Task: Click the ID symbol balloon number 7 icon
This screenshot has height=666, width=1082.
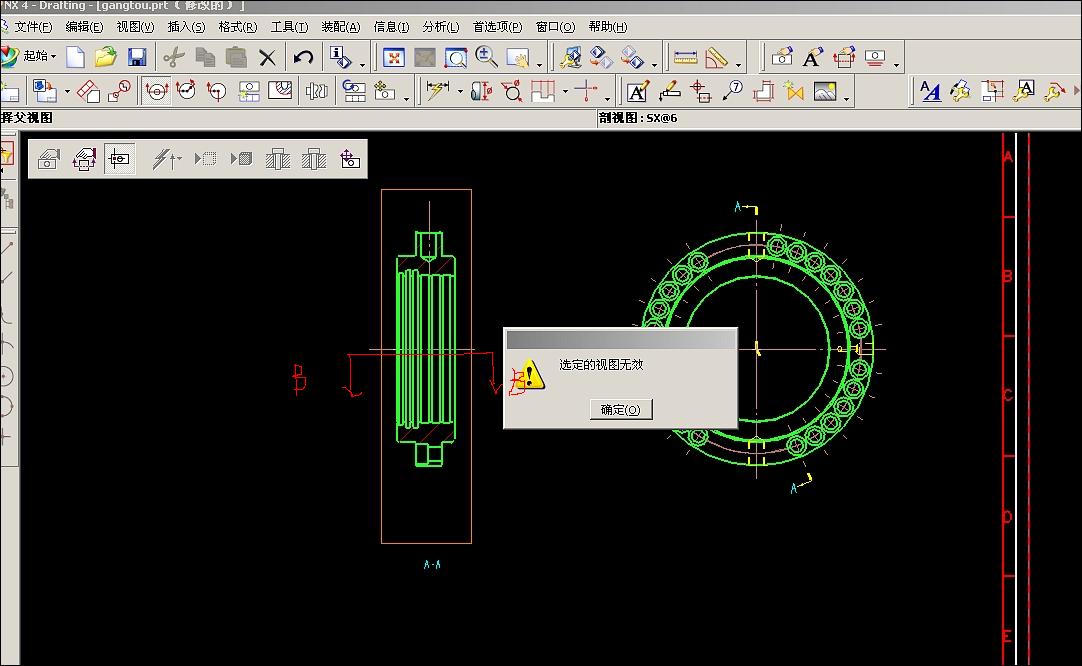Action: tap(732, 91)
